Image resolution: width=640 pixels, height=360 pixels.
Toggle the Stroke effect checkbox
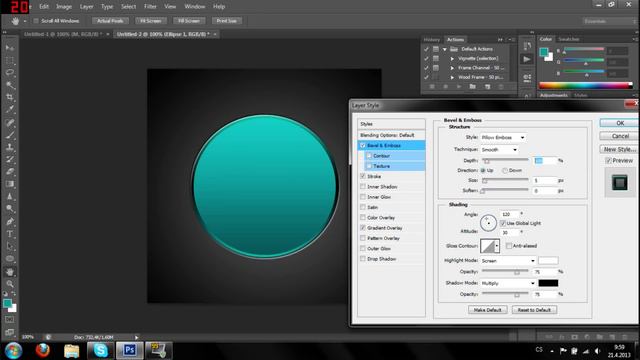tap(362, 176)
